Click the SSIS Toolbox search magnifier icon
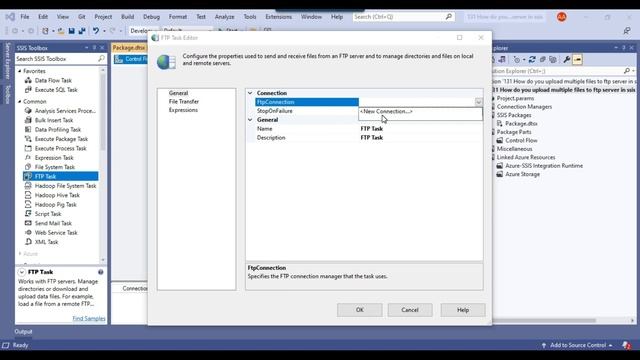640x360 pixels. pos(101,59)
